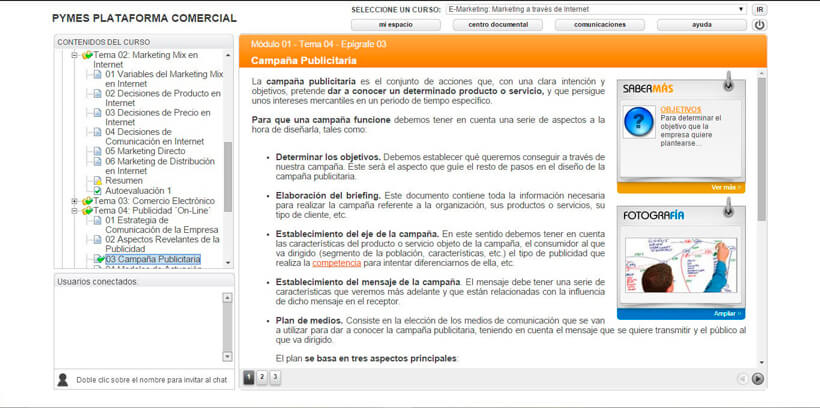Screen dimensions: 820x408
Task: Collapse Tema 04 Publicidad On-Line node
Action: pos(74,211)
